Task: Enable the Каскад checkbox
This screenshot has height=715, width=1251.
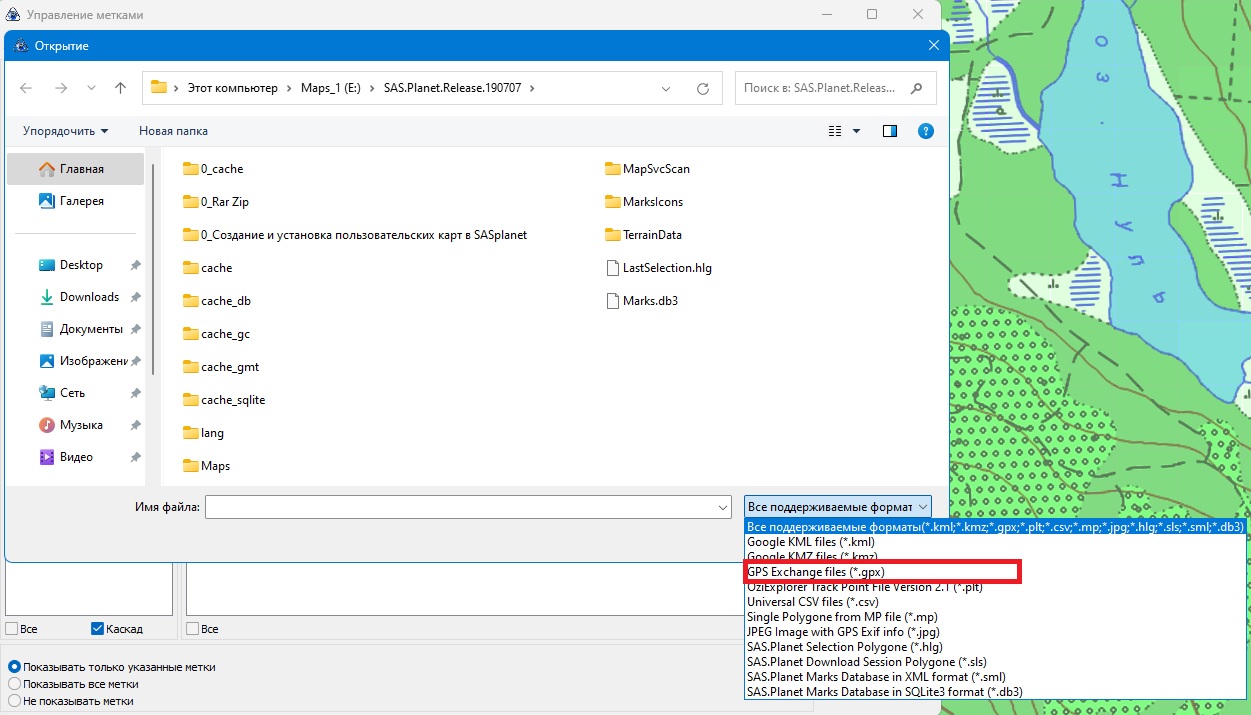Action: pyautogui.click(x=98, y=629)
